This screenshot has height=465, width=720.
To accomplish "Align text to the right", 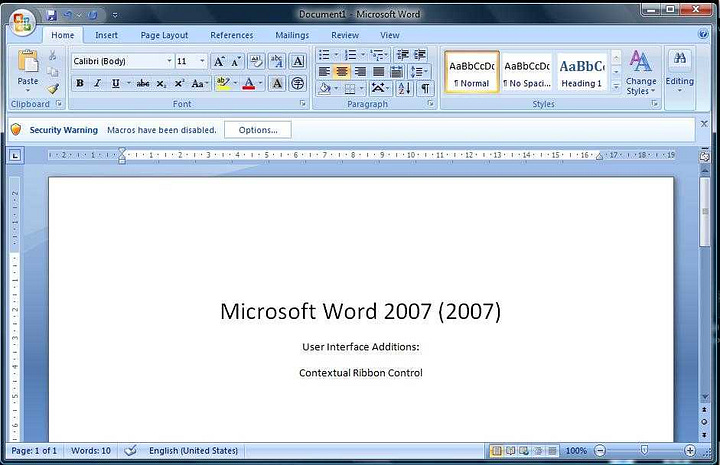I will tap(360, 72).
